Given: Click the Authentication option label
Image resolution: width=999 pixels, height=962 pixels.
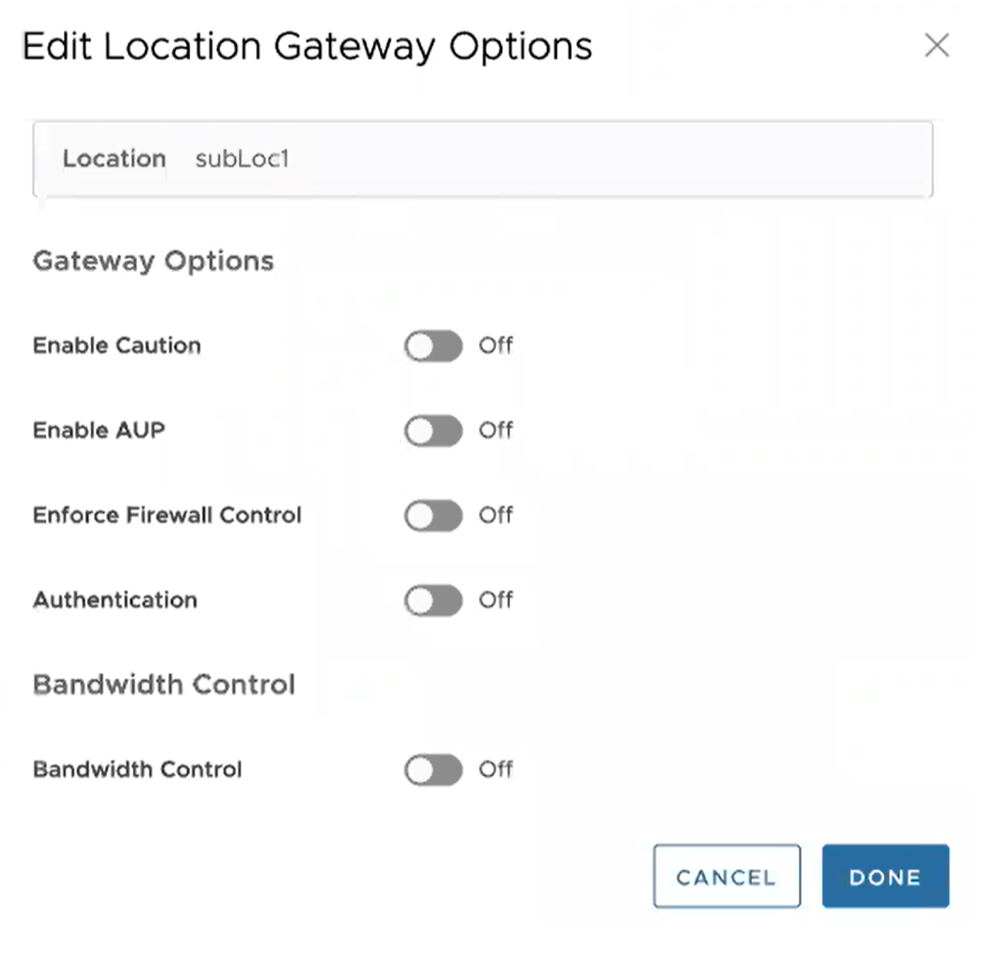Looking at the screenshot, I should (115, 601).
